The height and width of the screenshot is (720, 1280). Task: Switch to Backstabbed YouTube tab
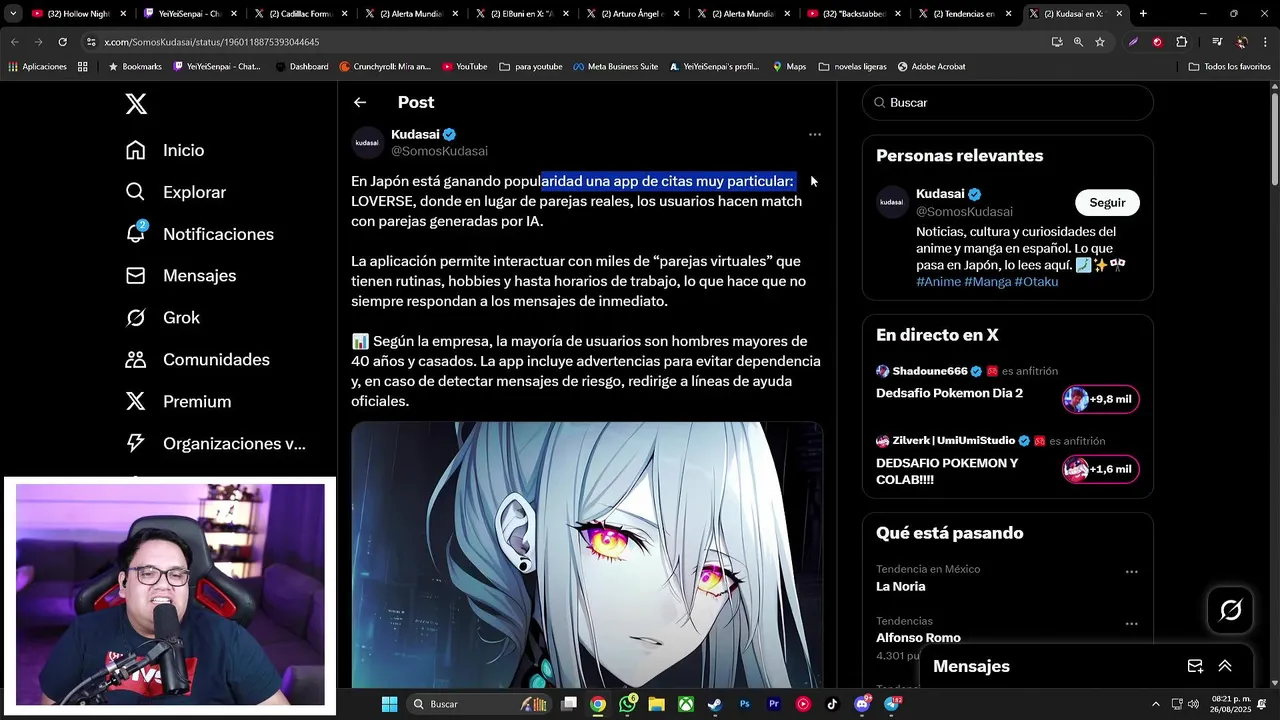coord(854,14)
